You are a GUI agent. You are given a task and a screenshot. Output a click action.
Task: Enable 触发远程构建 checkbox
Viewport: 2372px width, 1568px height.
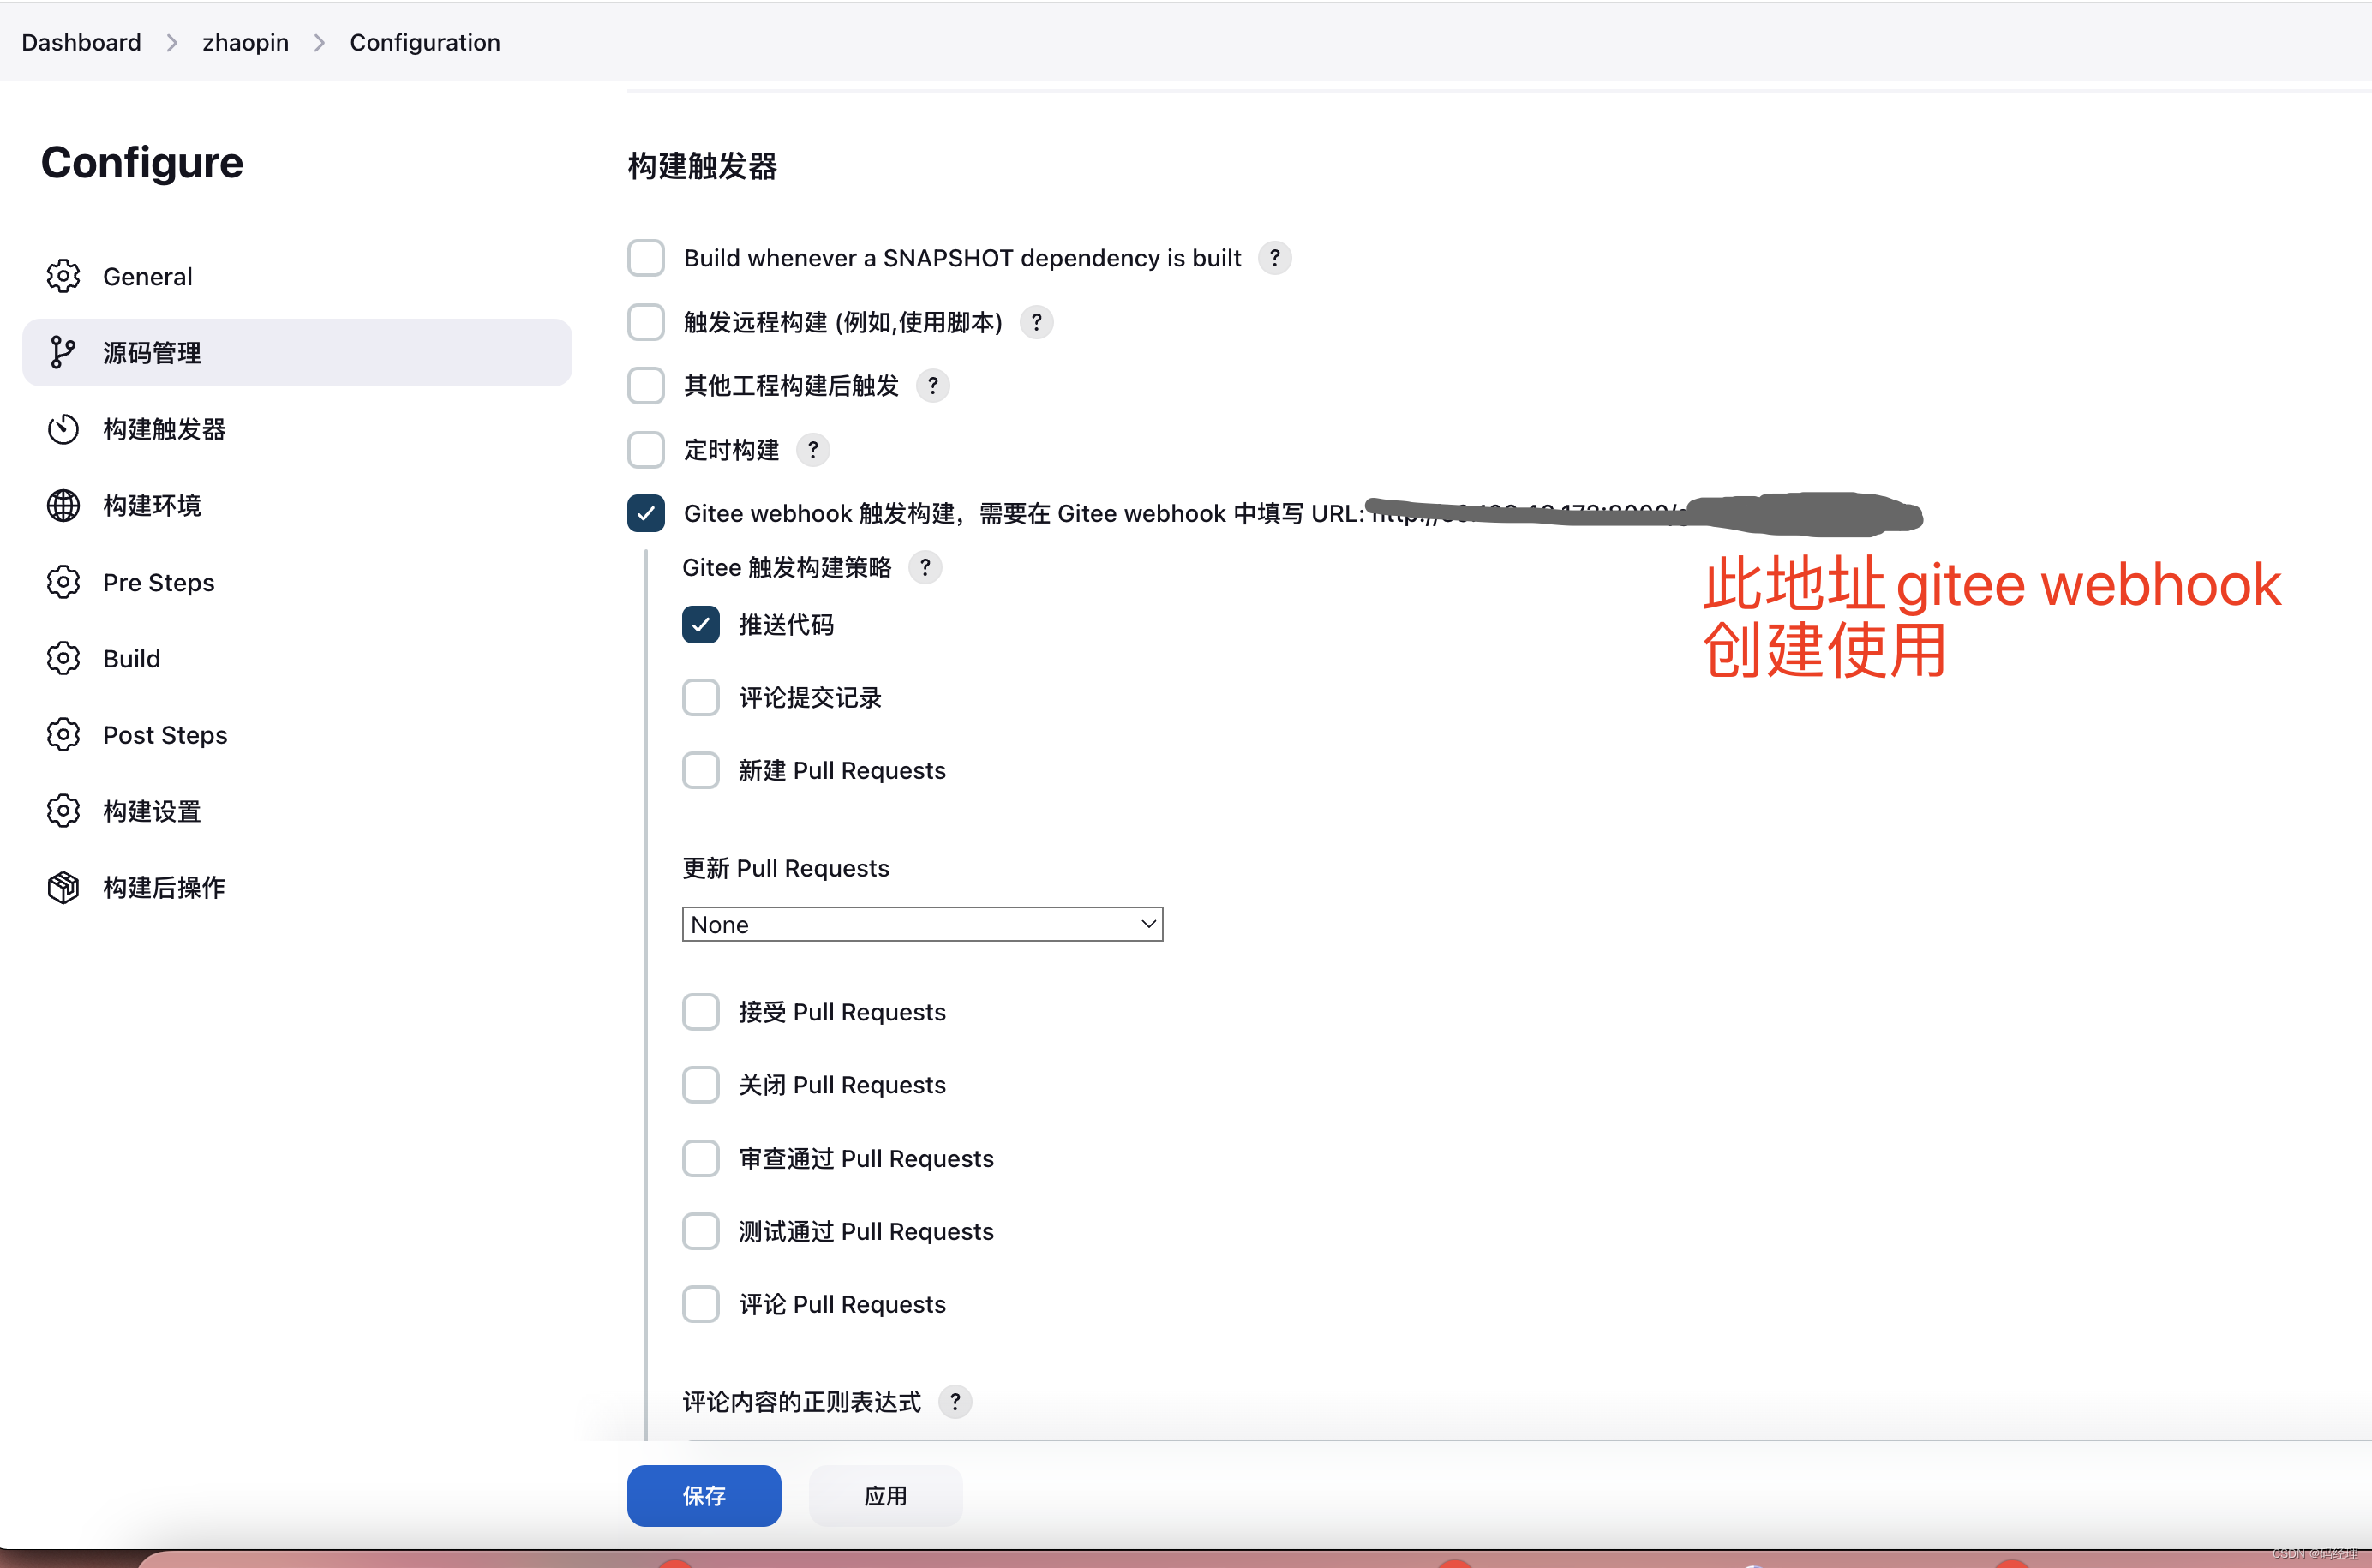(646, 322)
